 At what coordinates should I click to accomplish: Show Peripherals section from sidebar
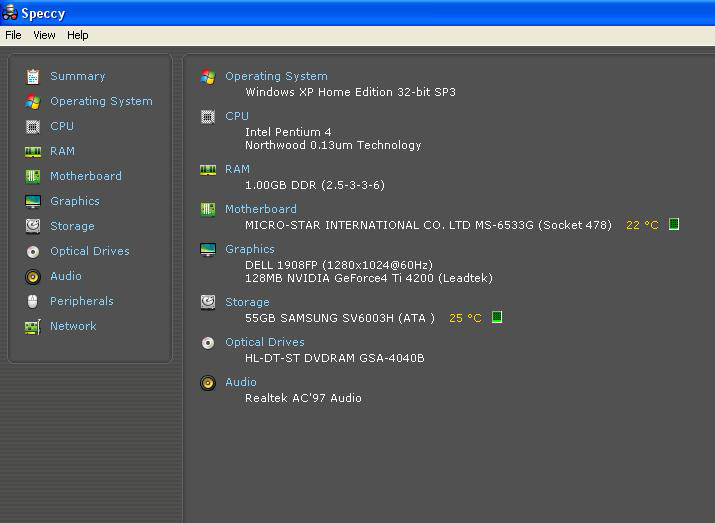point(82,301)
